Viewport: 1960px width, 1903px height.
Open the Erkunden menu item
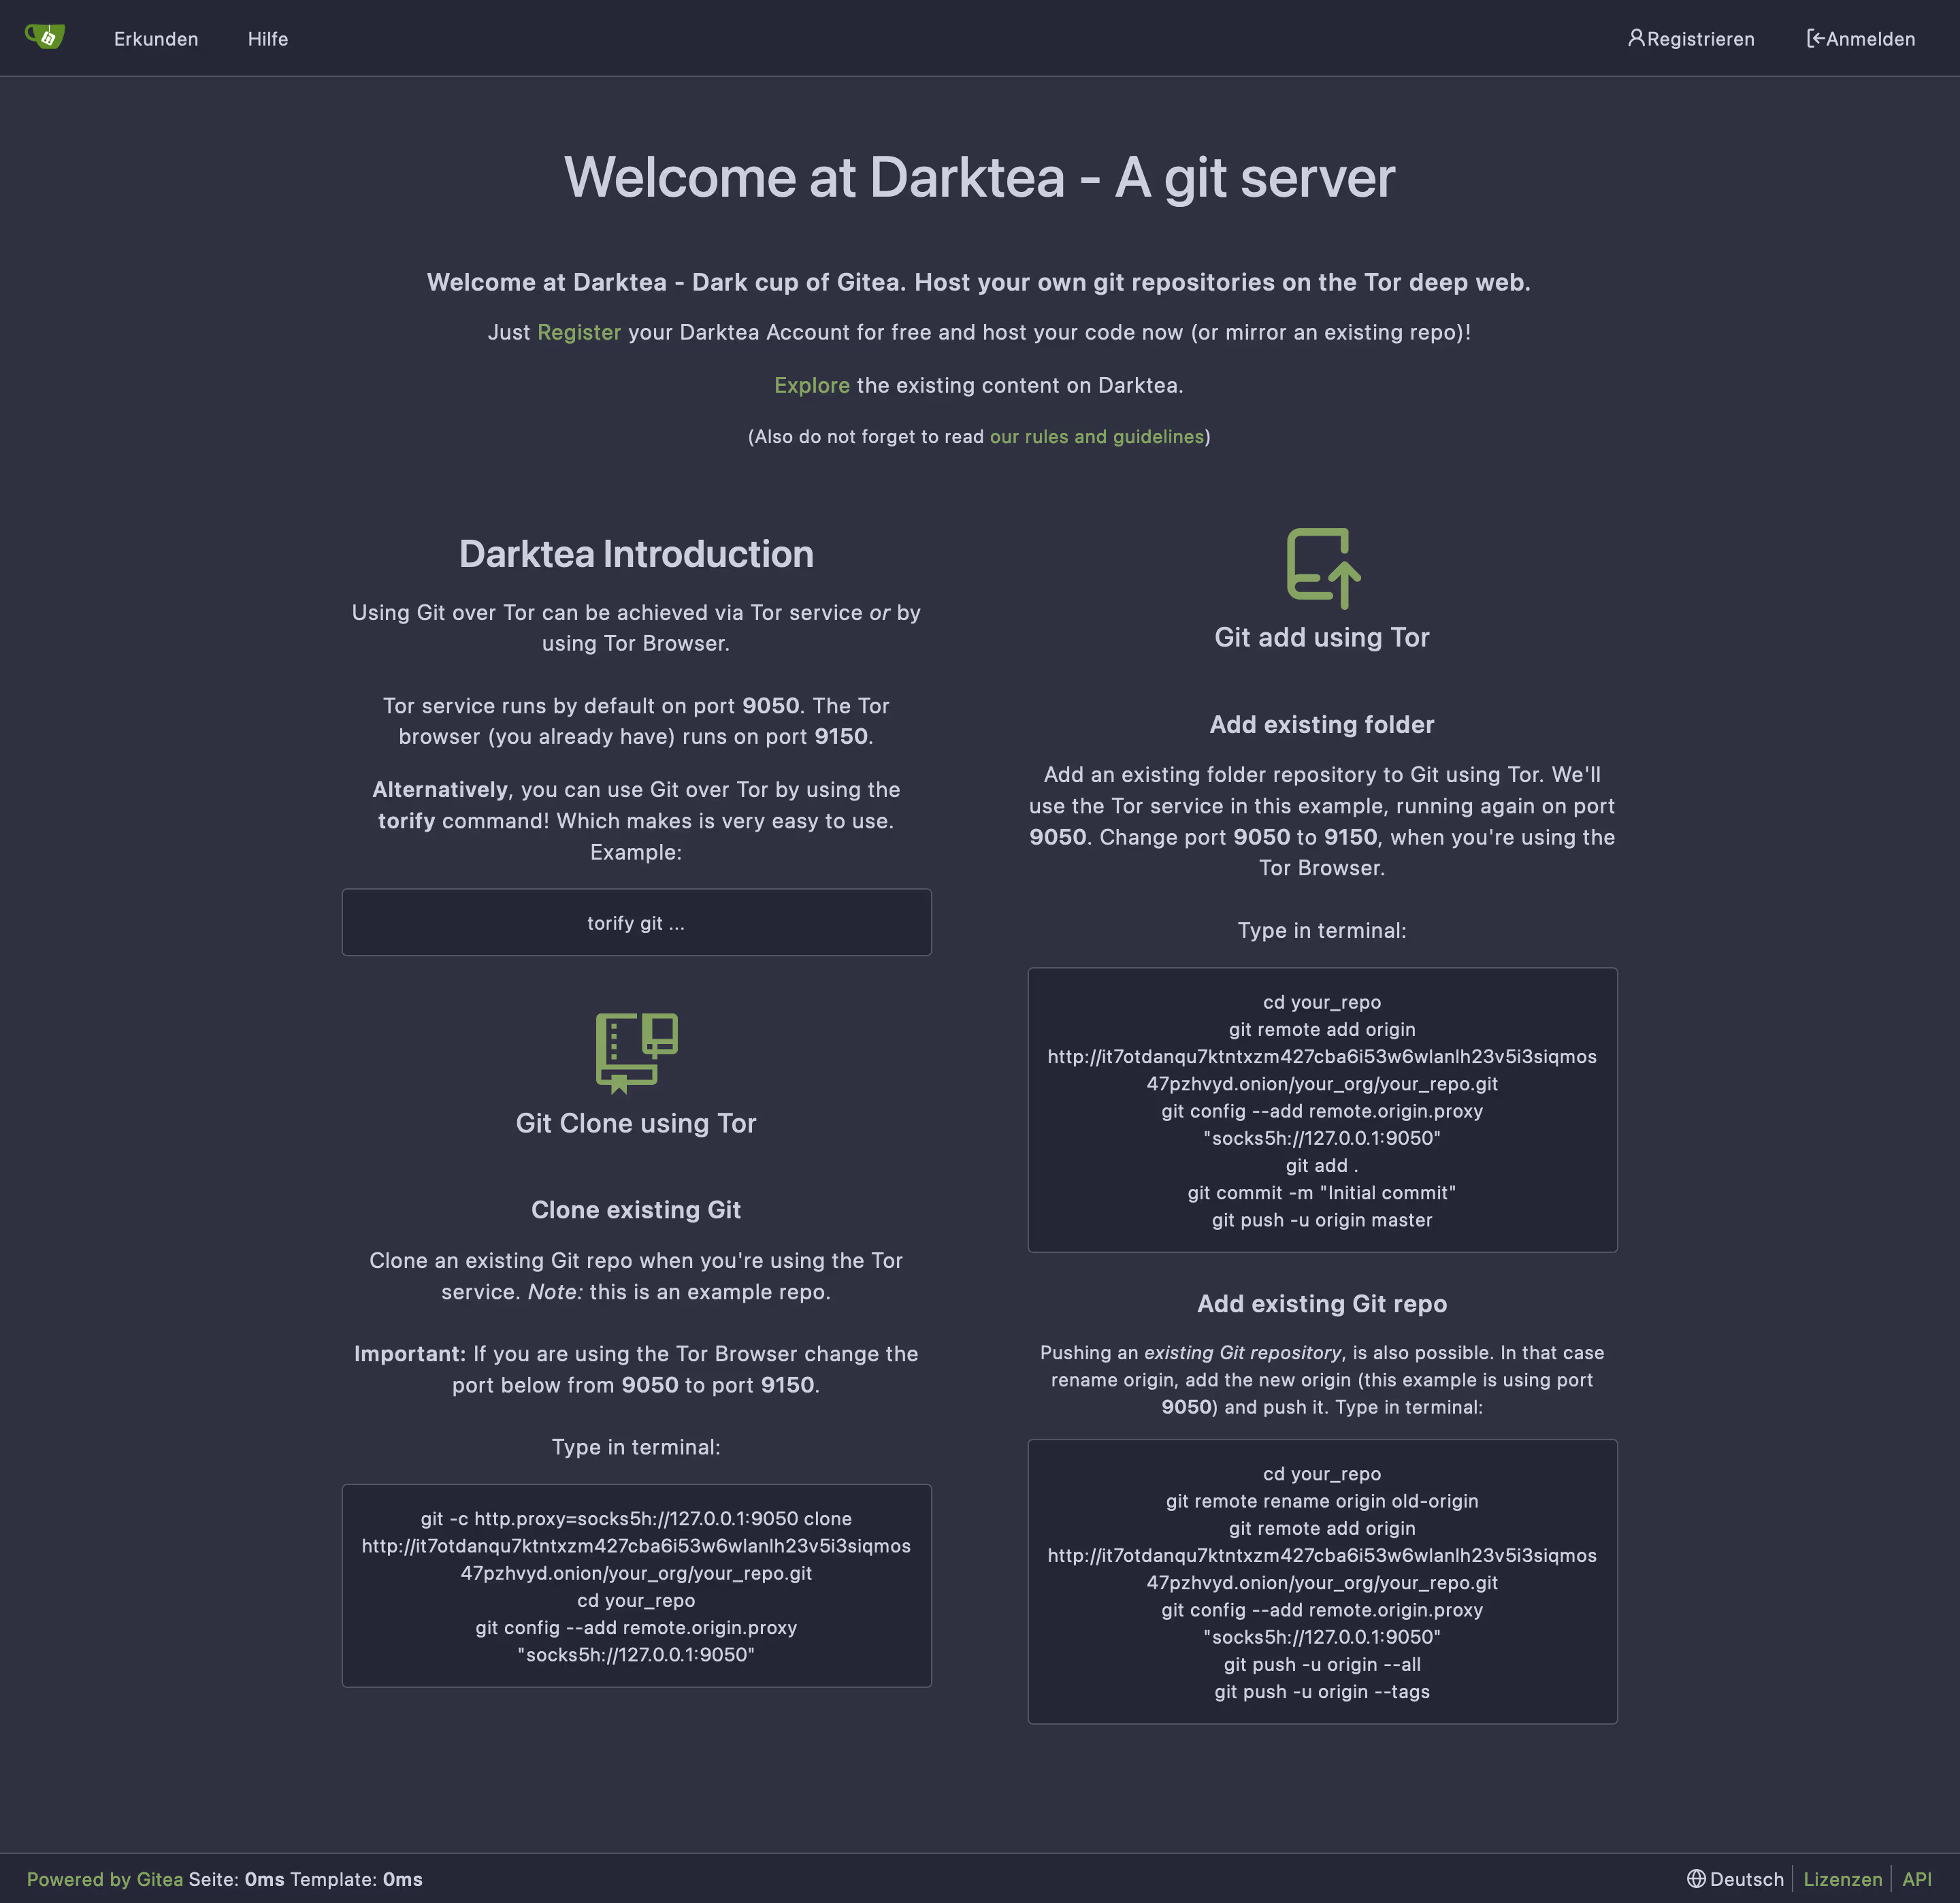pyautogui.click(x=156, y=38)
